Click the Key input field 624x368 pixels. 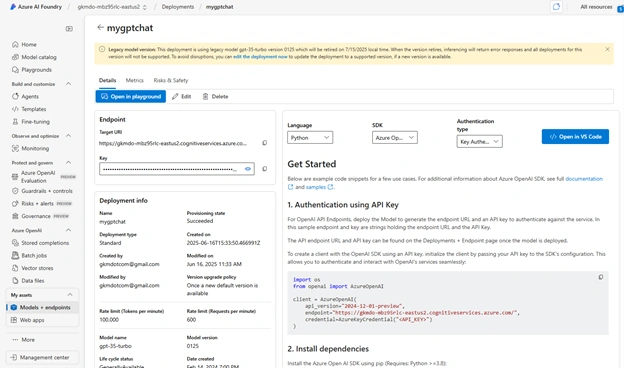pos(177,169)
